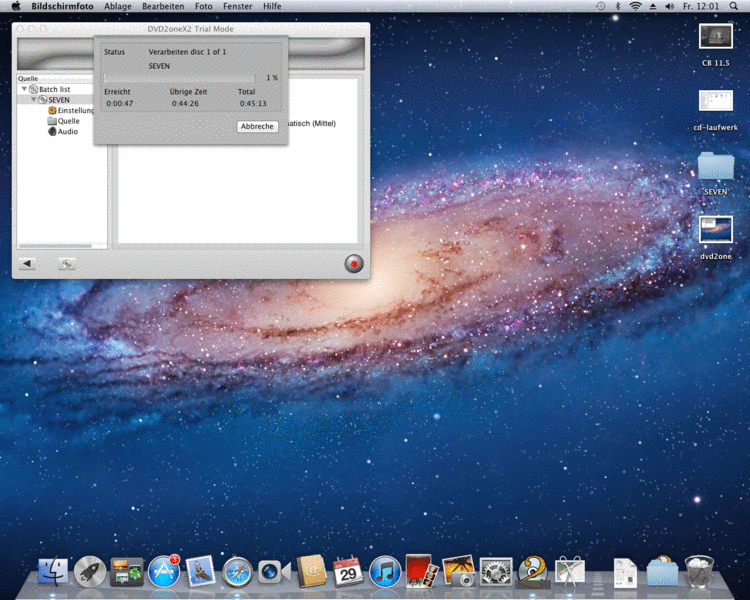Open the Bearbeiten menu
The image size is (750, 600).
(x=163, y=6)
